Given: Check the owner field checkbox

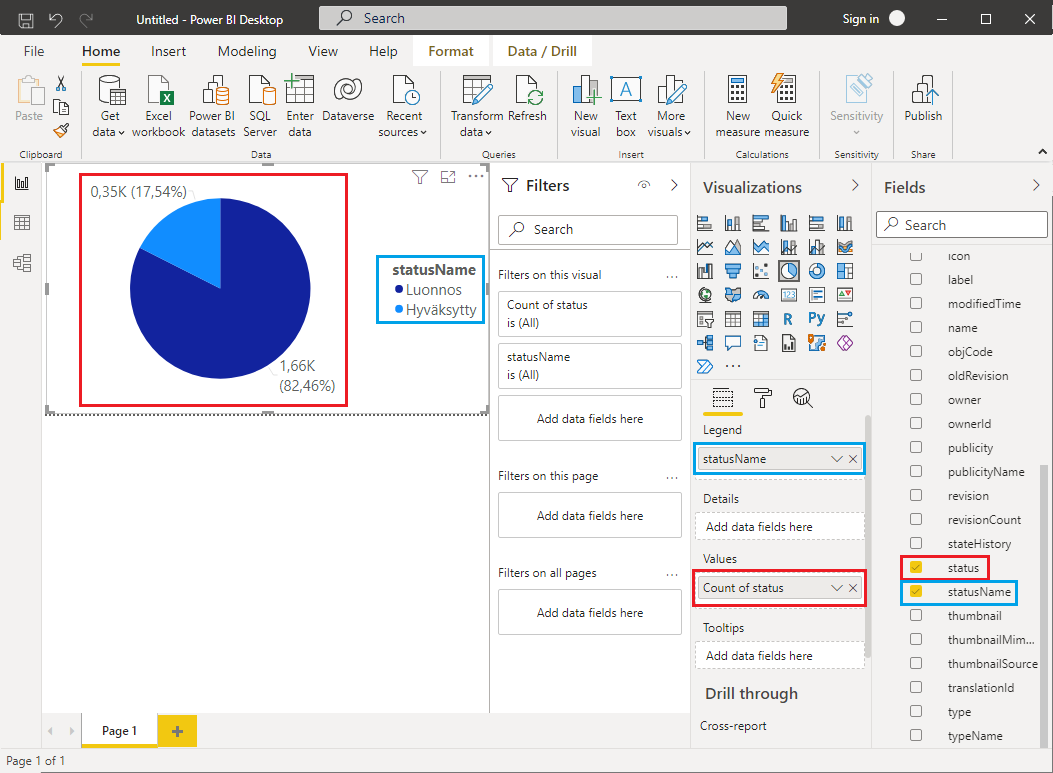Looking at the screenshot, I should tap(916, 399).
